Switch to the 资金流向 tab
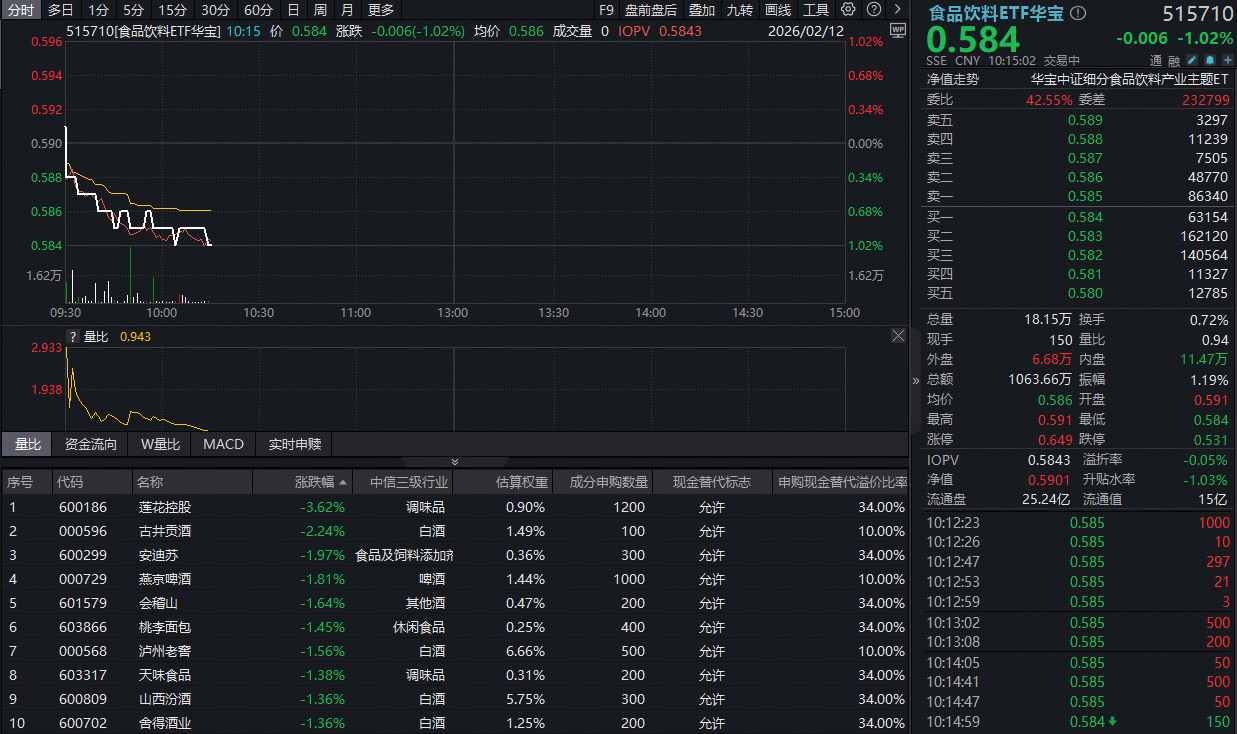Image resolution: width=1237 pixels, height=734 pixels. [91, 444]
